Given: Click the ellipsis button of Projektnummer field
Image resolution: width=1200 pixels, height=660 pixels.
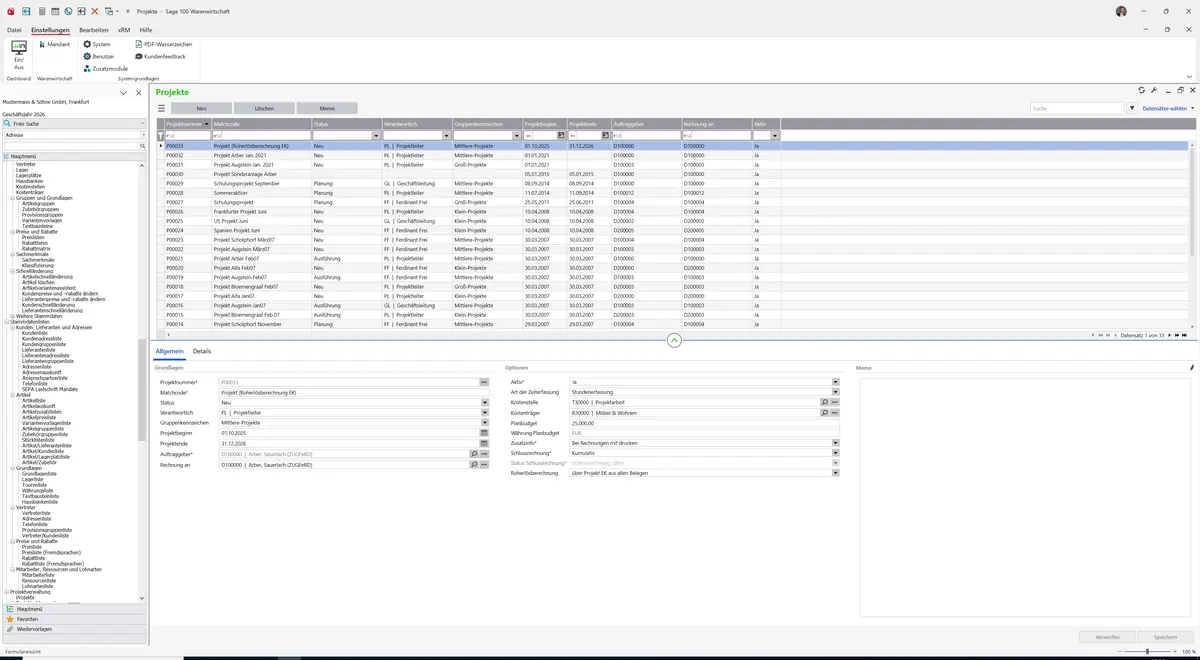Looking at the screenshot, I should click(484, 382).
